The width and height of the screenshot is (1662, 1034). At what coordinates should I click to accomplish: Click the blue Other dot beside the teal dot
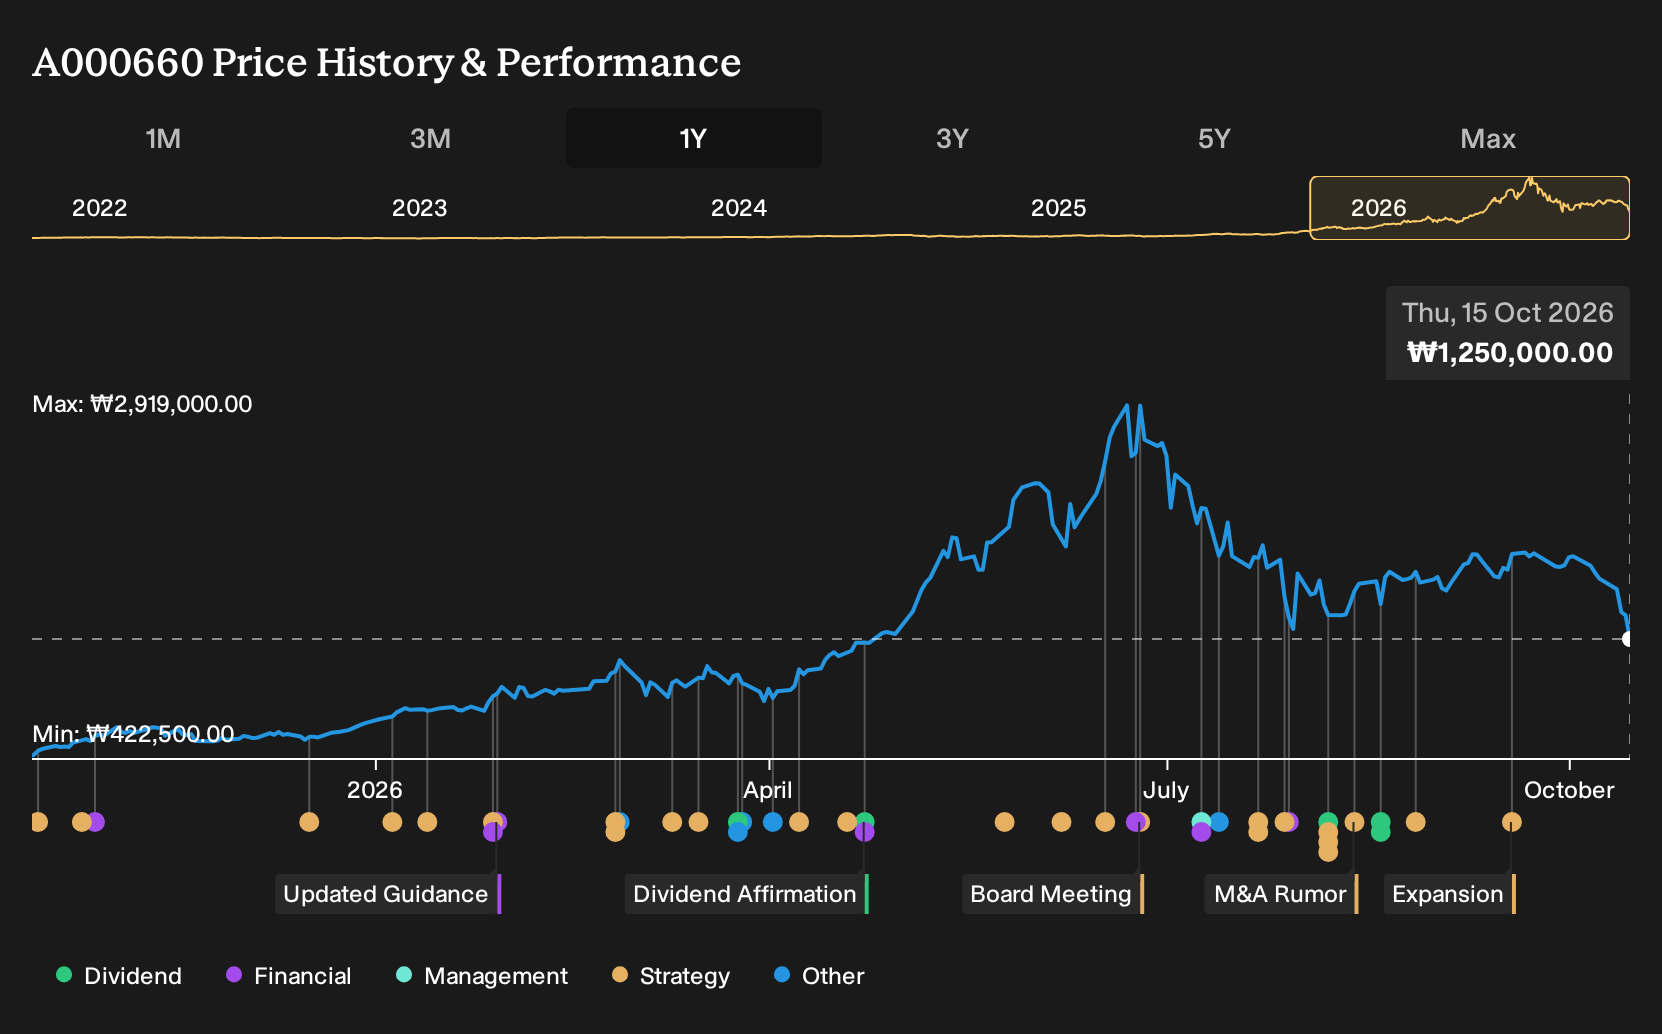pyautogui.click(x=1218, y=822)
